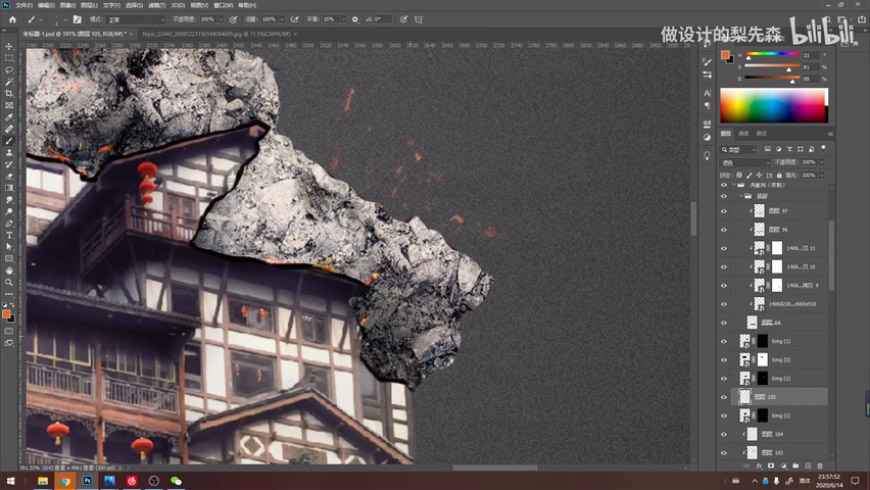Select the Eraser tool

coord(9,176)
